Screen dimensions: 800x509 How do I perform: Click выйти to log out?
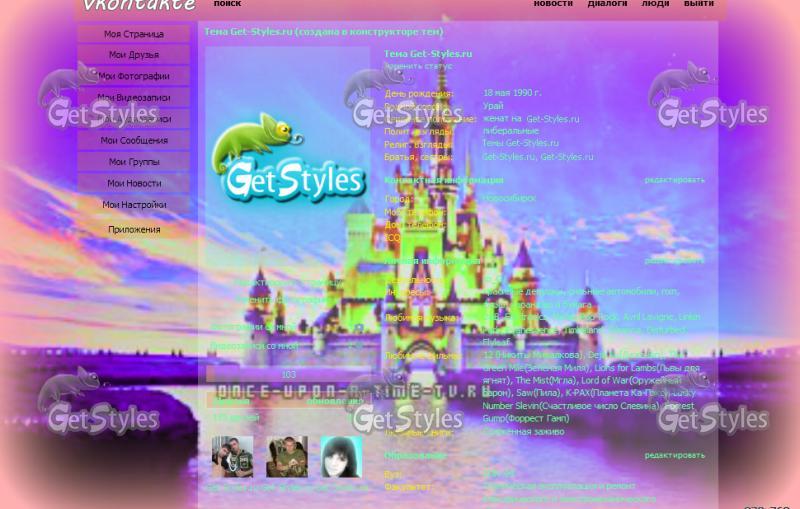pyautogui.click(x=698, y=4)
